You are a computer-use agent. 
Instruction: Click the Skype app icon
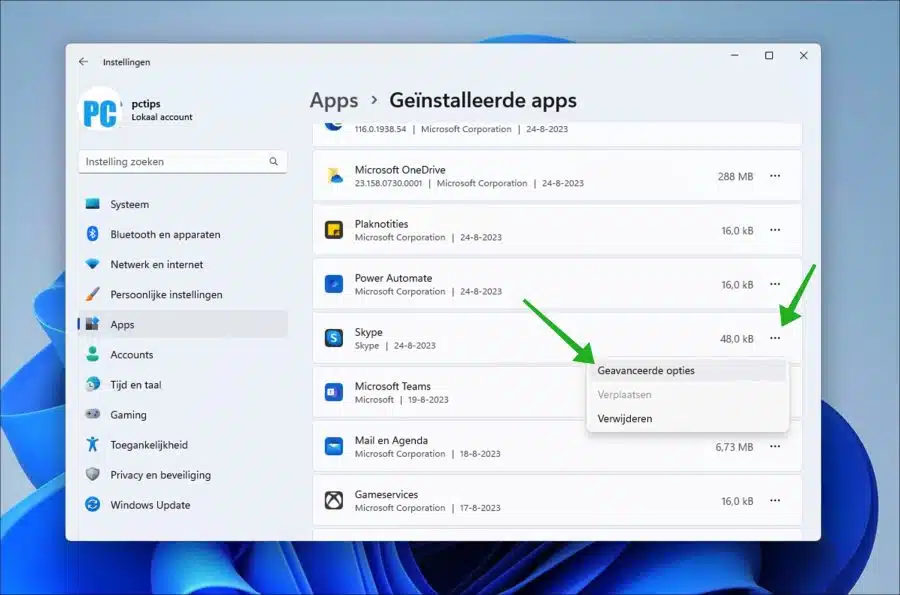334,338
